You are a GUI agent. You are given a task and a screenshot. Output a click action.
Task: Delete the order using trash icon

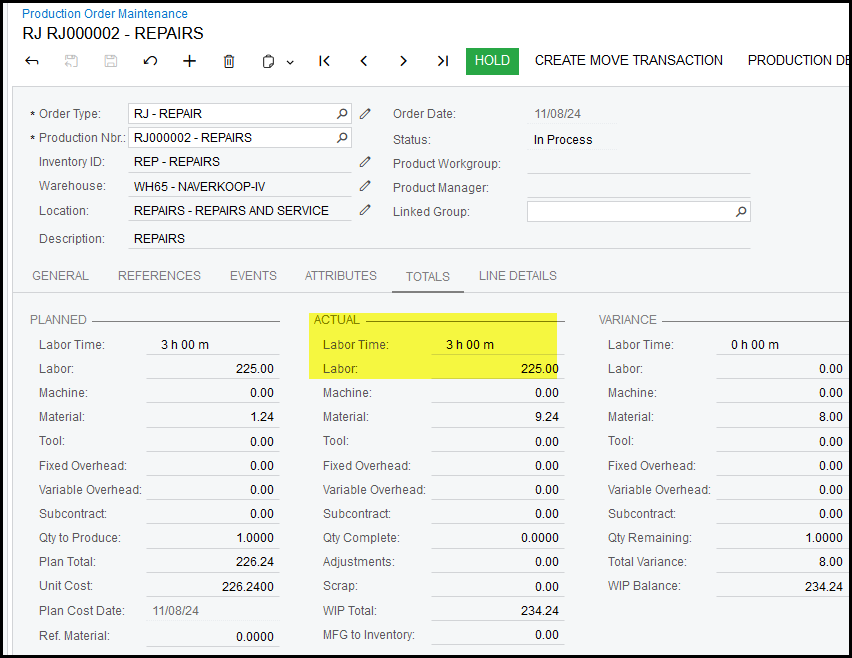(229, 61)
